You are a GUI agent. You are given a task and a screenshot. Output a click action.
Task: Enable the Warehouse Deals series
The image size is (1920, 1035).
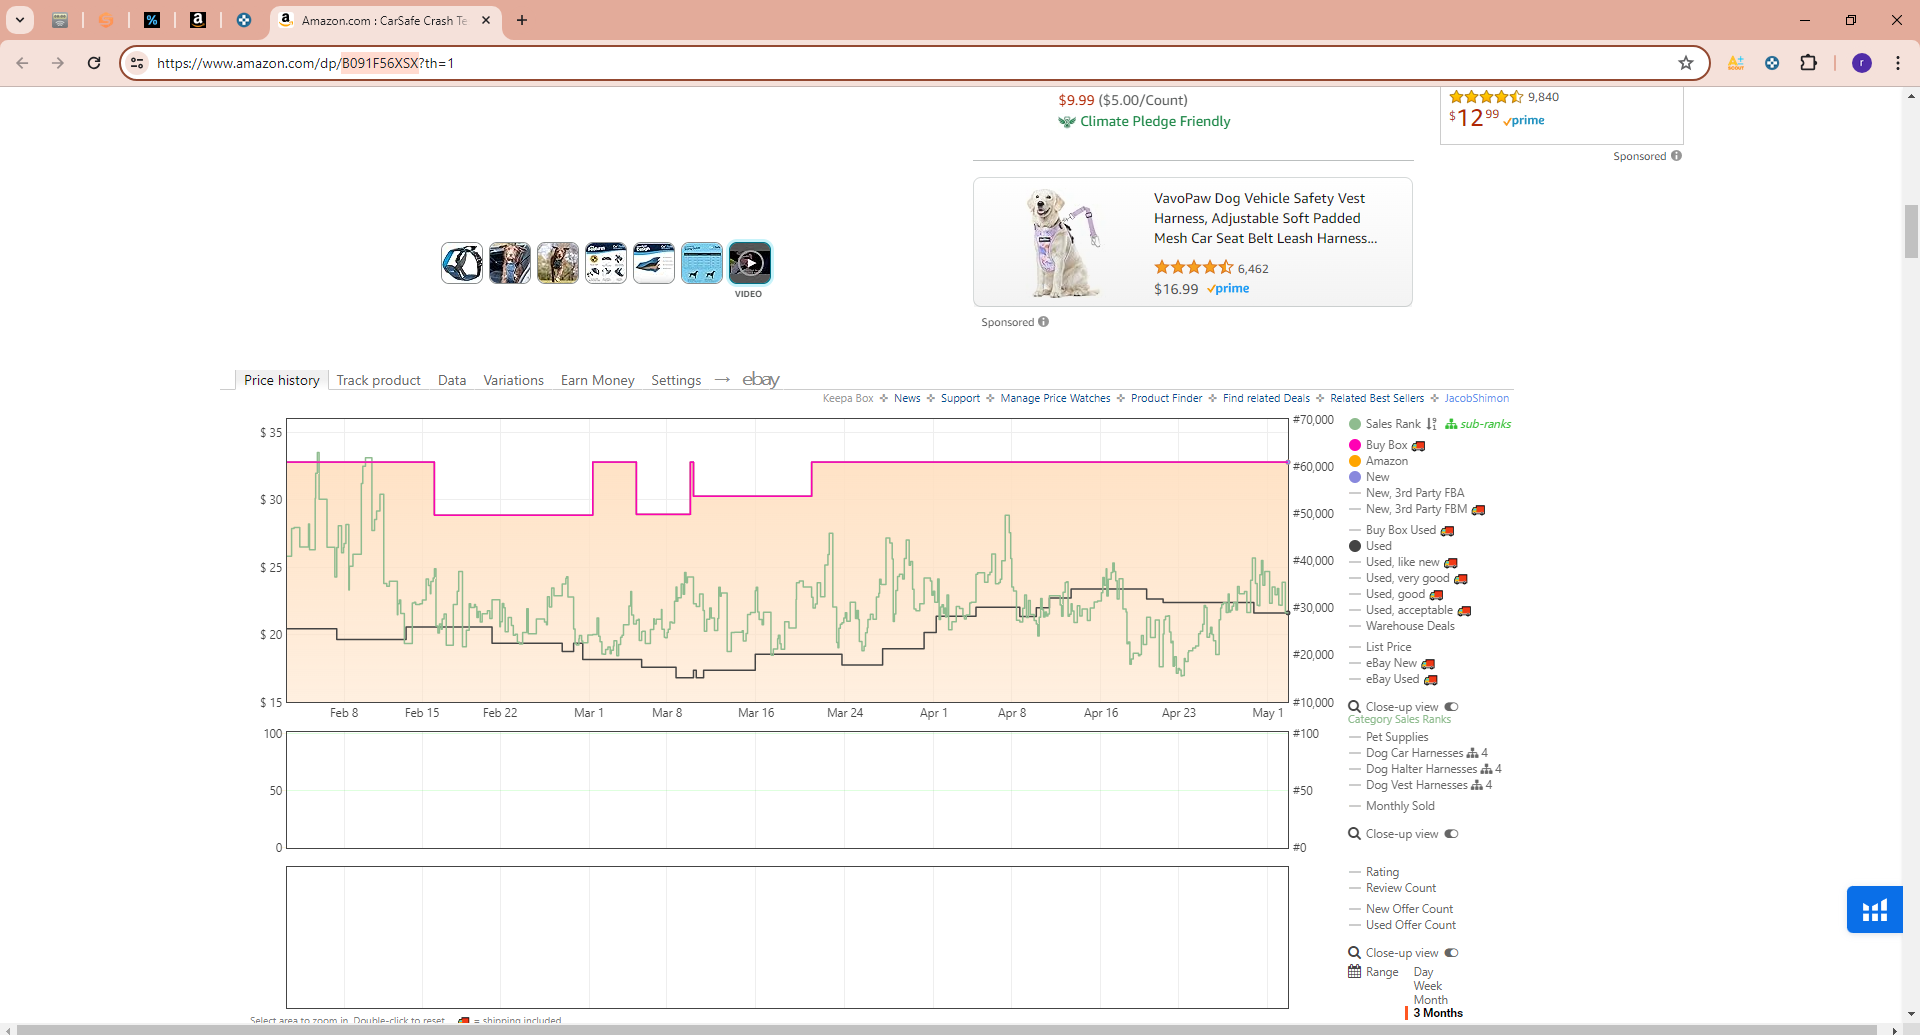pyautogui.click(x=1402, y=626)
